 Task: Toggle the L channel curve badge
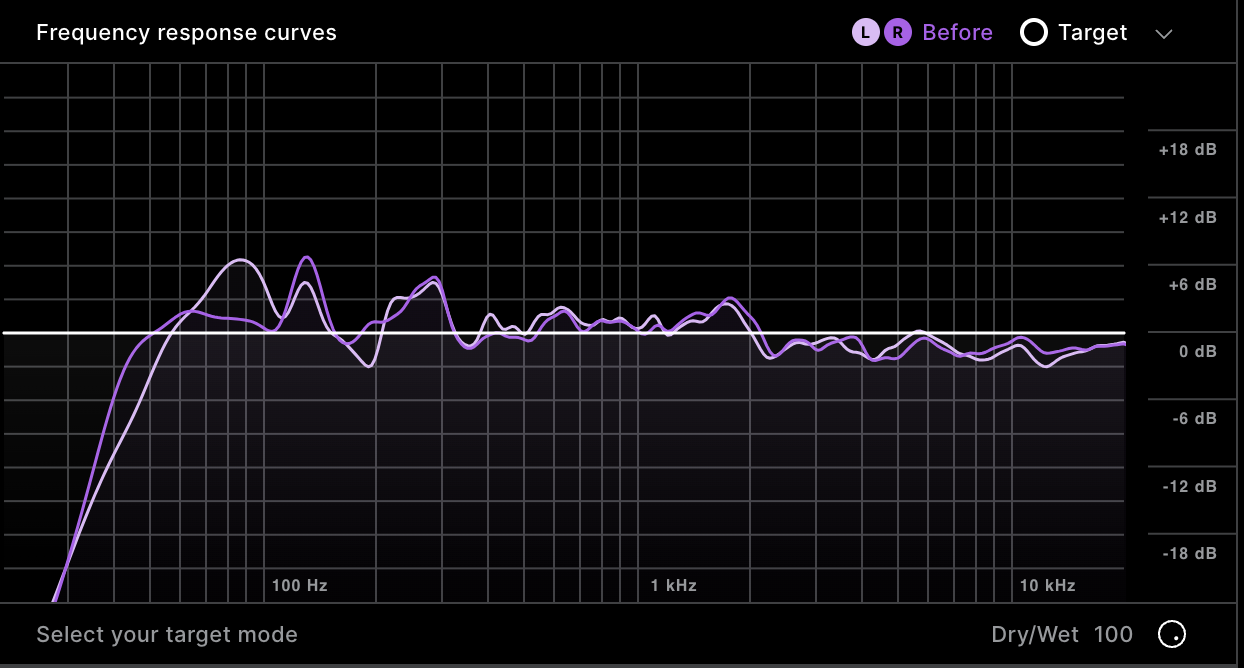click(865, 33)
